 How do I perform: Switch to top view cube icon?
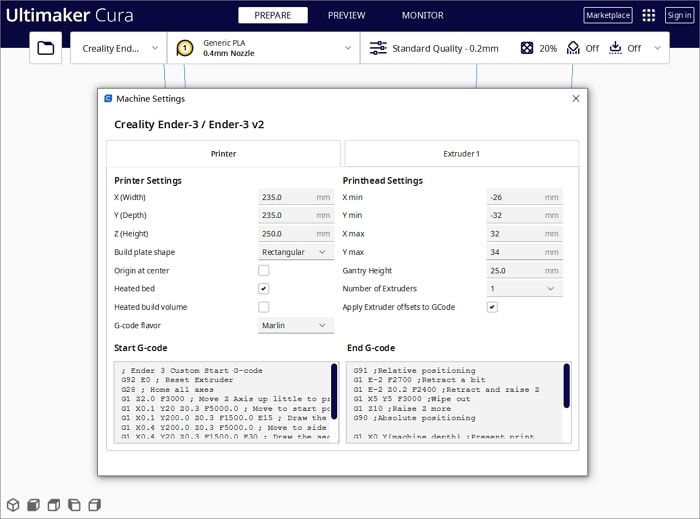(54, 505)
